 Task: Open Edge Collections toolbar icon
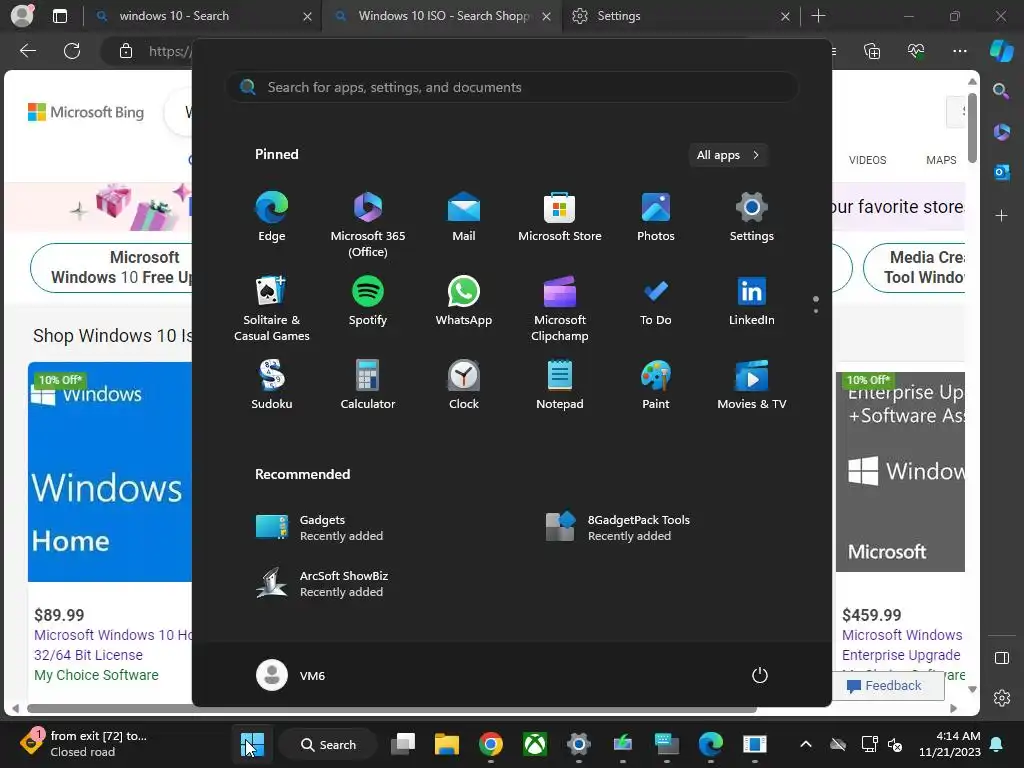[872, 51]
